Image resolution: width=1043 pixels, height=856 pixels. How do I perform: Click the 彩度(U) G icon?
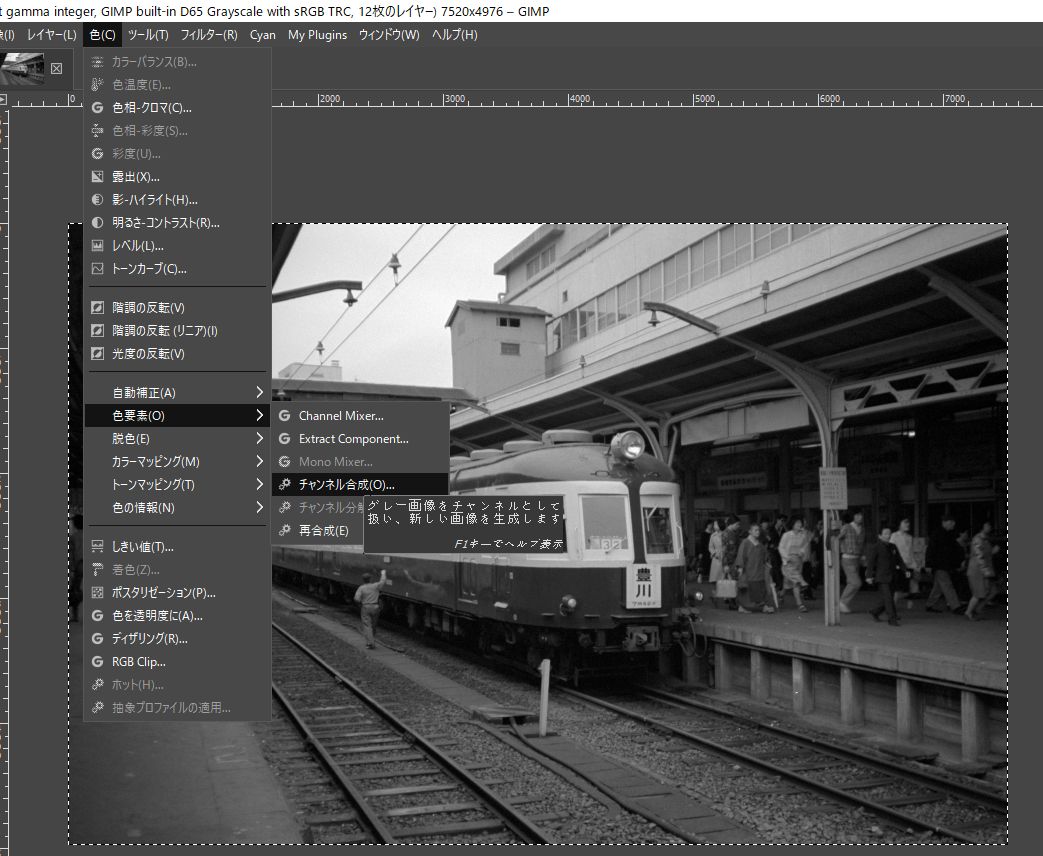pos(97,154)
